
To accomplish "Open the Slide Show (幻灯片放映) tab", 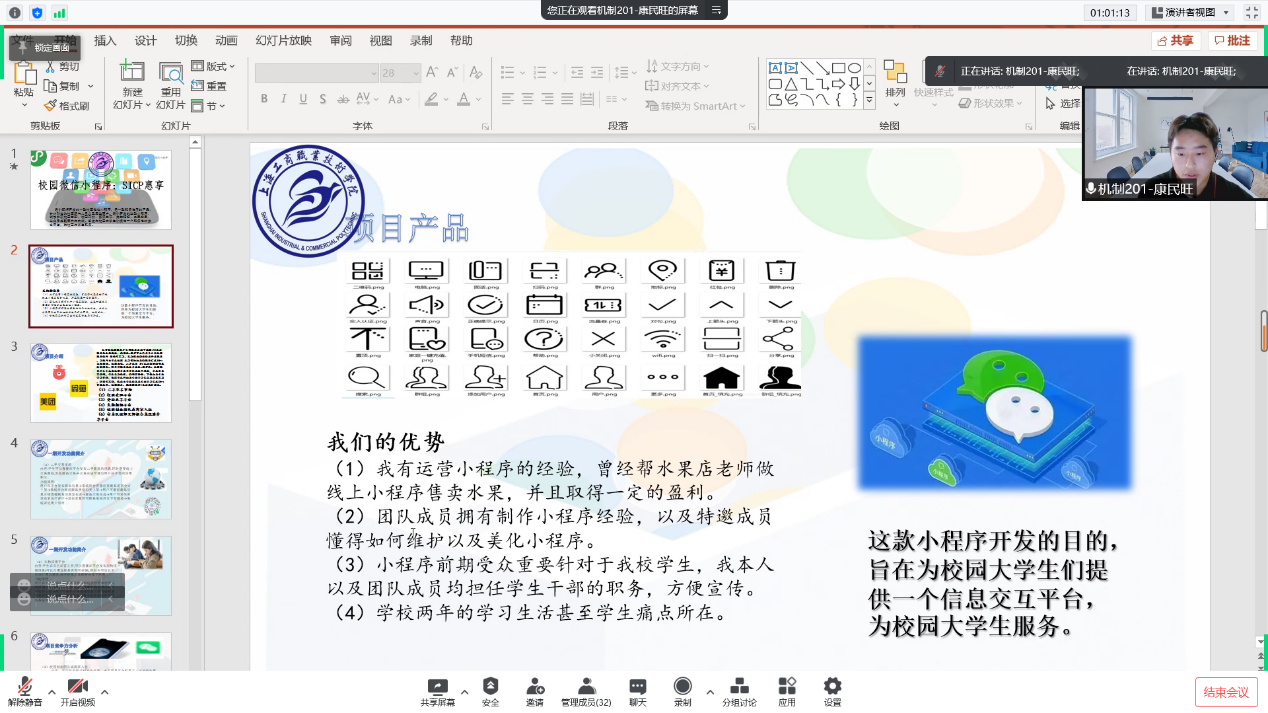I will pos(283,41).
